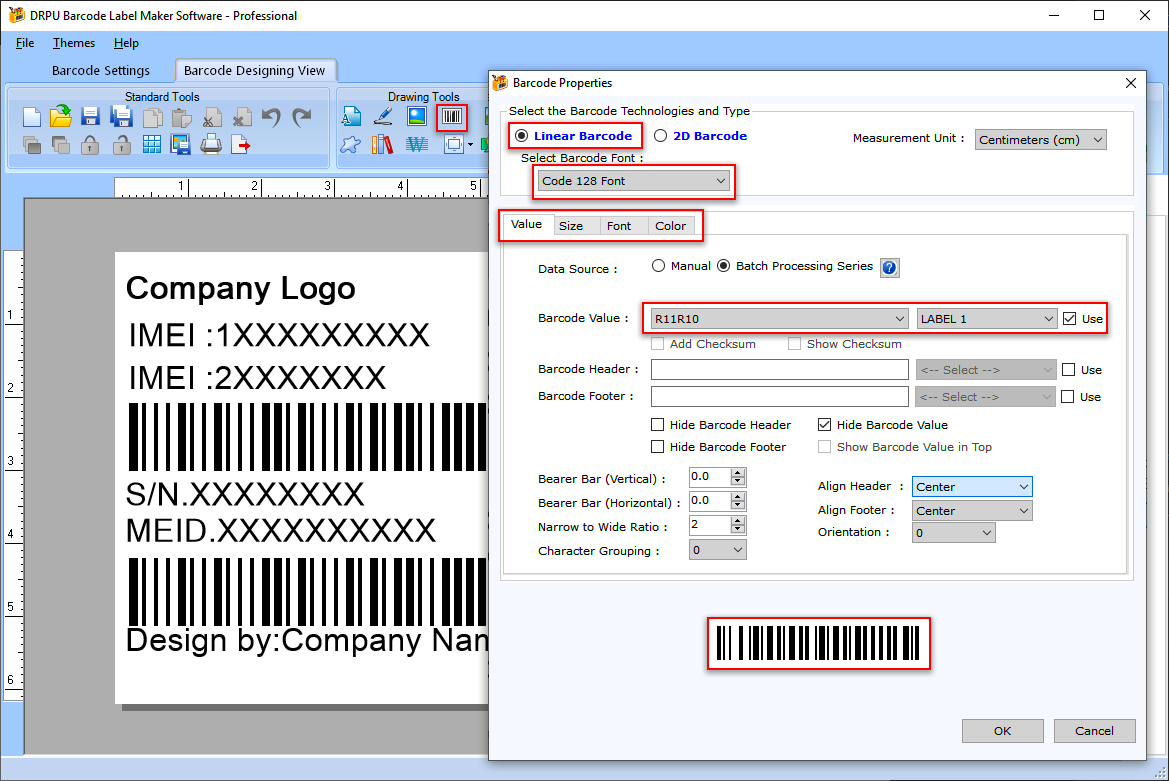Click the Send to Back icon
1169x781 pixels.
click(61, 145)
